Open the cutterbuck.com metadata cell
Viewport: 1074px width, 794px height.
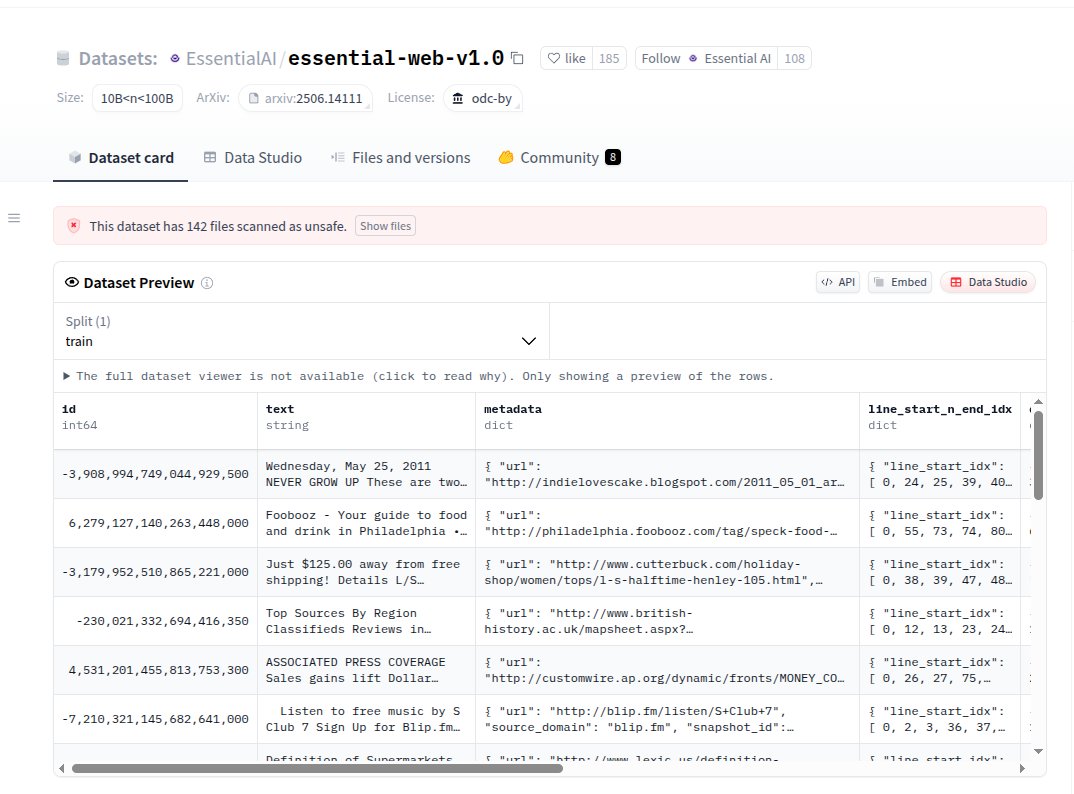click(x=668, y=572)
